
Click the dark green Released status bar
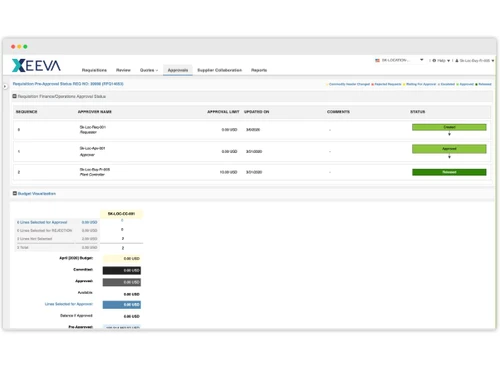(449, 172)
